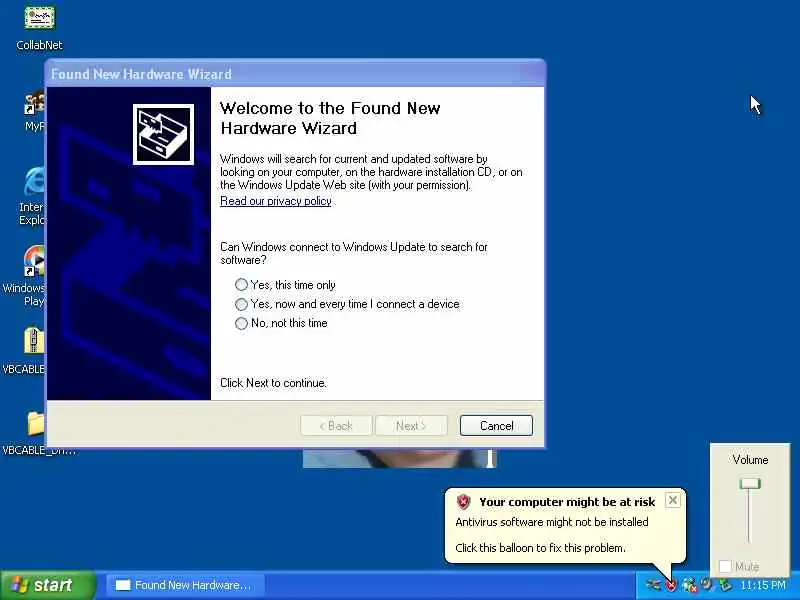The width and height of the screenshot is (800, 600).
Task: Select the Internet Explorer desktop icon
Action: pyautogui.click(x=34, y=182)
